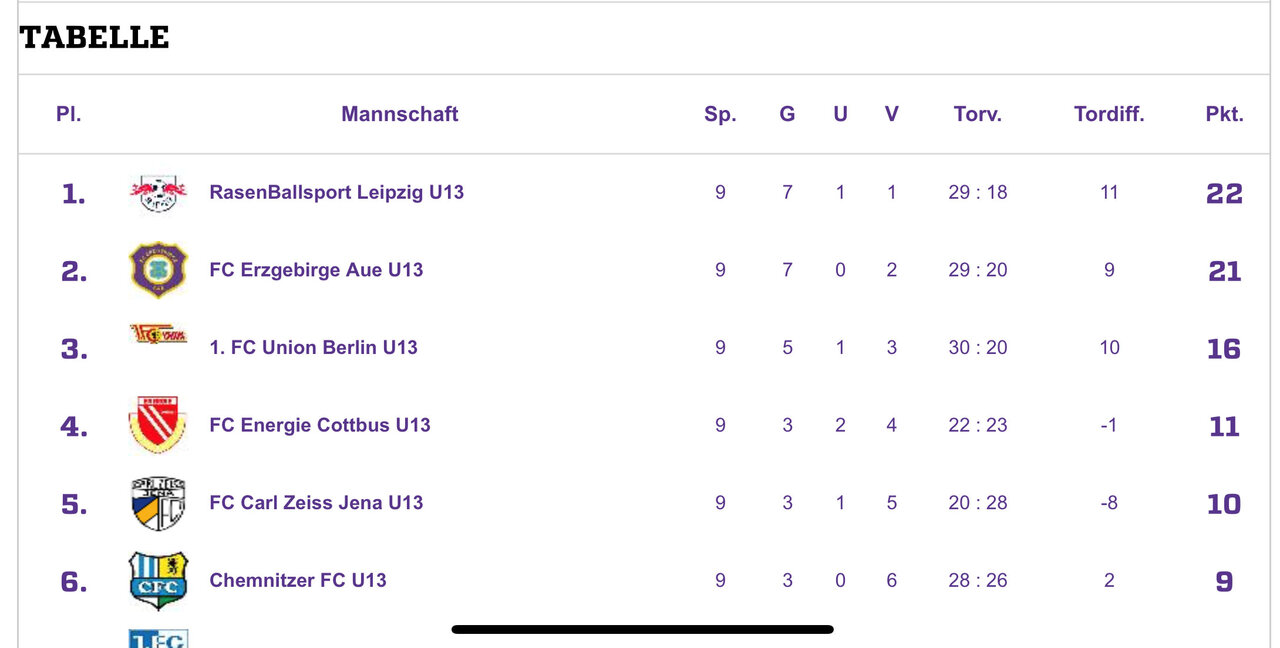This screenshot has height=648, width=1280.
Task: Open FC Erzgebirge Aue U13 link
Action: tap(316, 270)
